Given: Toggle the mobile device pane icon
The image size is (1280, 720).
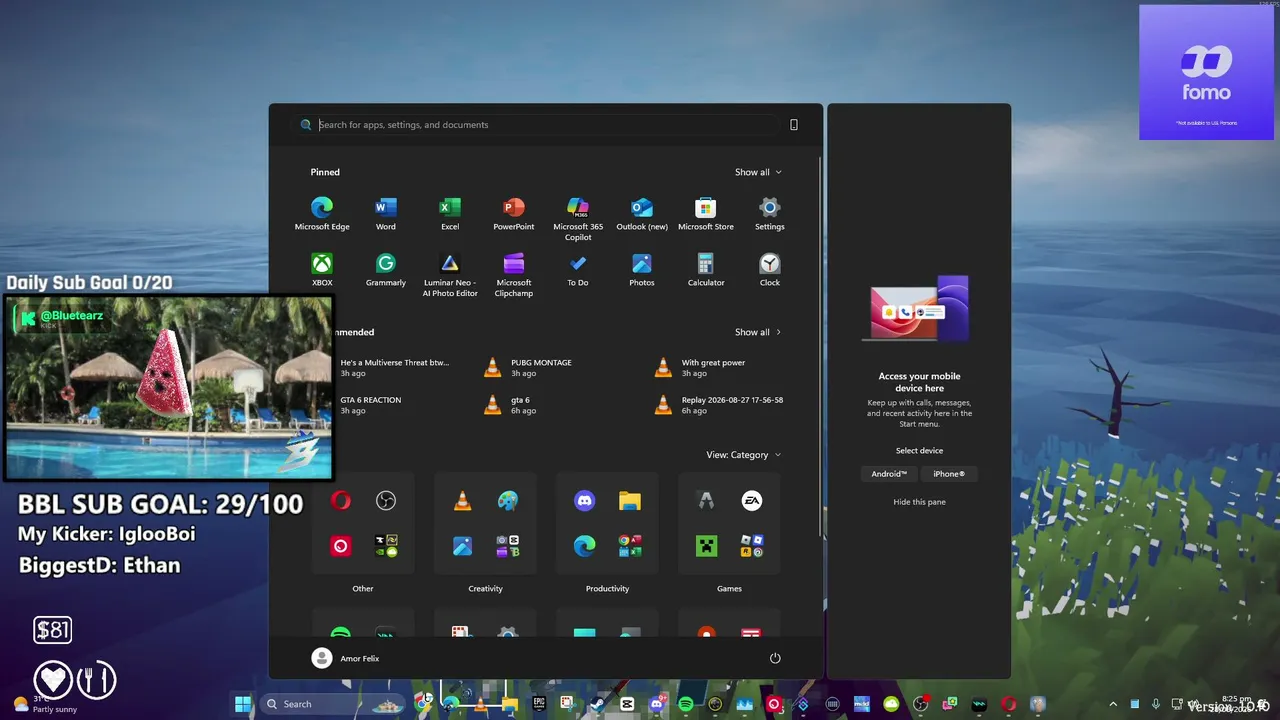Looking at the screenshot, I should point(794,125).
